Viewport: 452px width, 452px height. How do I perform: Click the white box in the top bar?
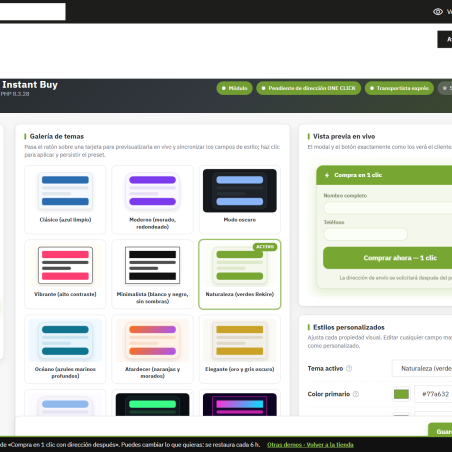[33, 12]
